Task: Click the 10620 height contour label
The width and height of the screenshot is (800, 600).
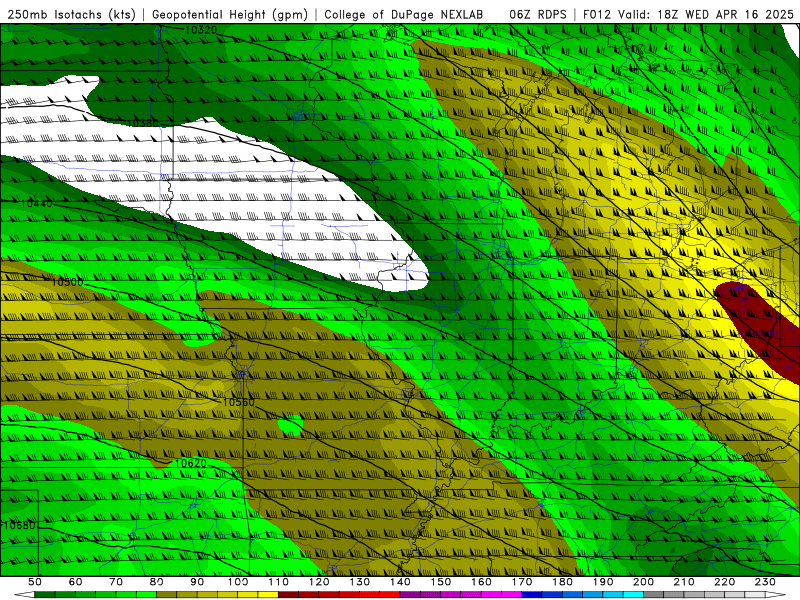Action: [190, 463]
